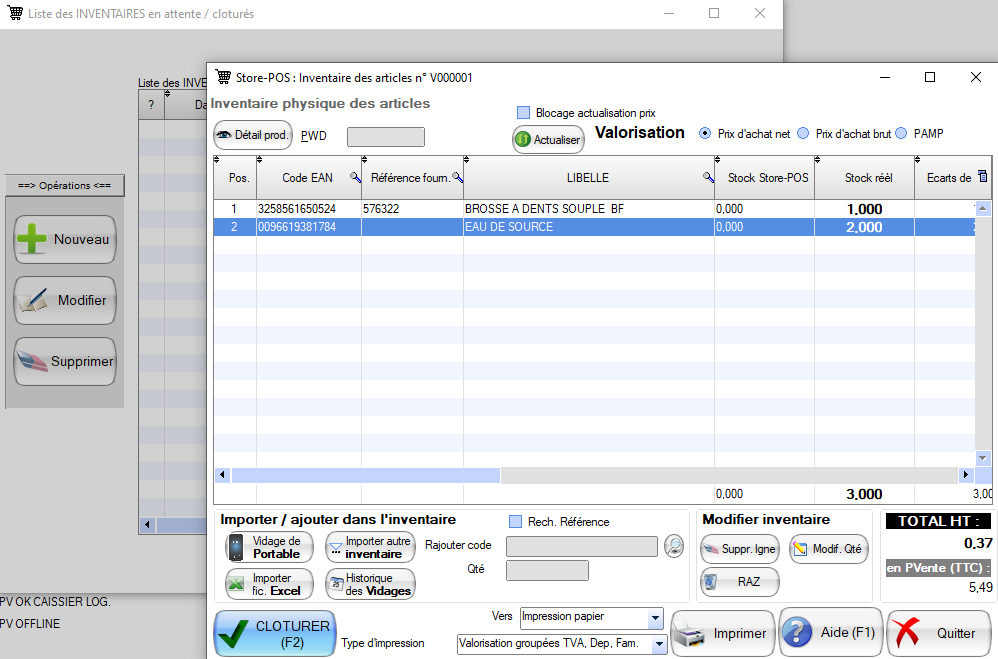Reset inventory with RAZ button
The height and width of the screenshot is (659, 998).
739,581
